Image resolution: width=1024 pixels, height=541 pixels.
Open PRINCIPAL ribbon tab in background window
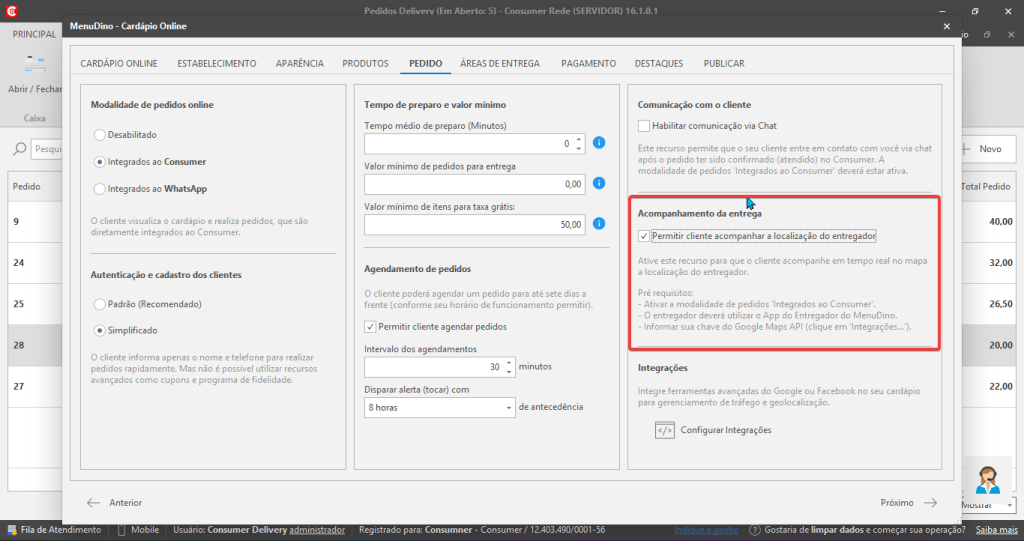[x=34, y=34]
